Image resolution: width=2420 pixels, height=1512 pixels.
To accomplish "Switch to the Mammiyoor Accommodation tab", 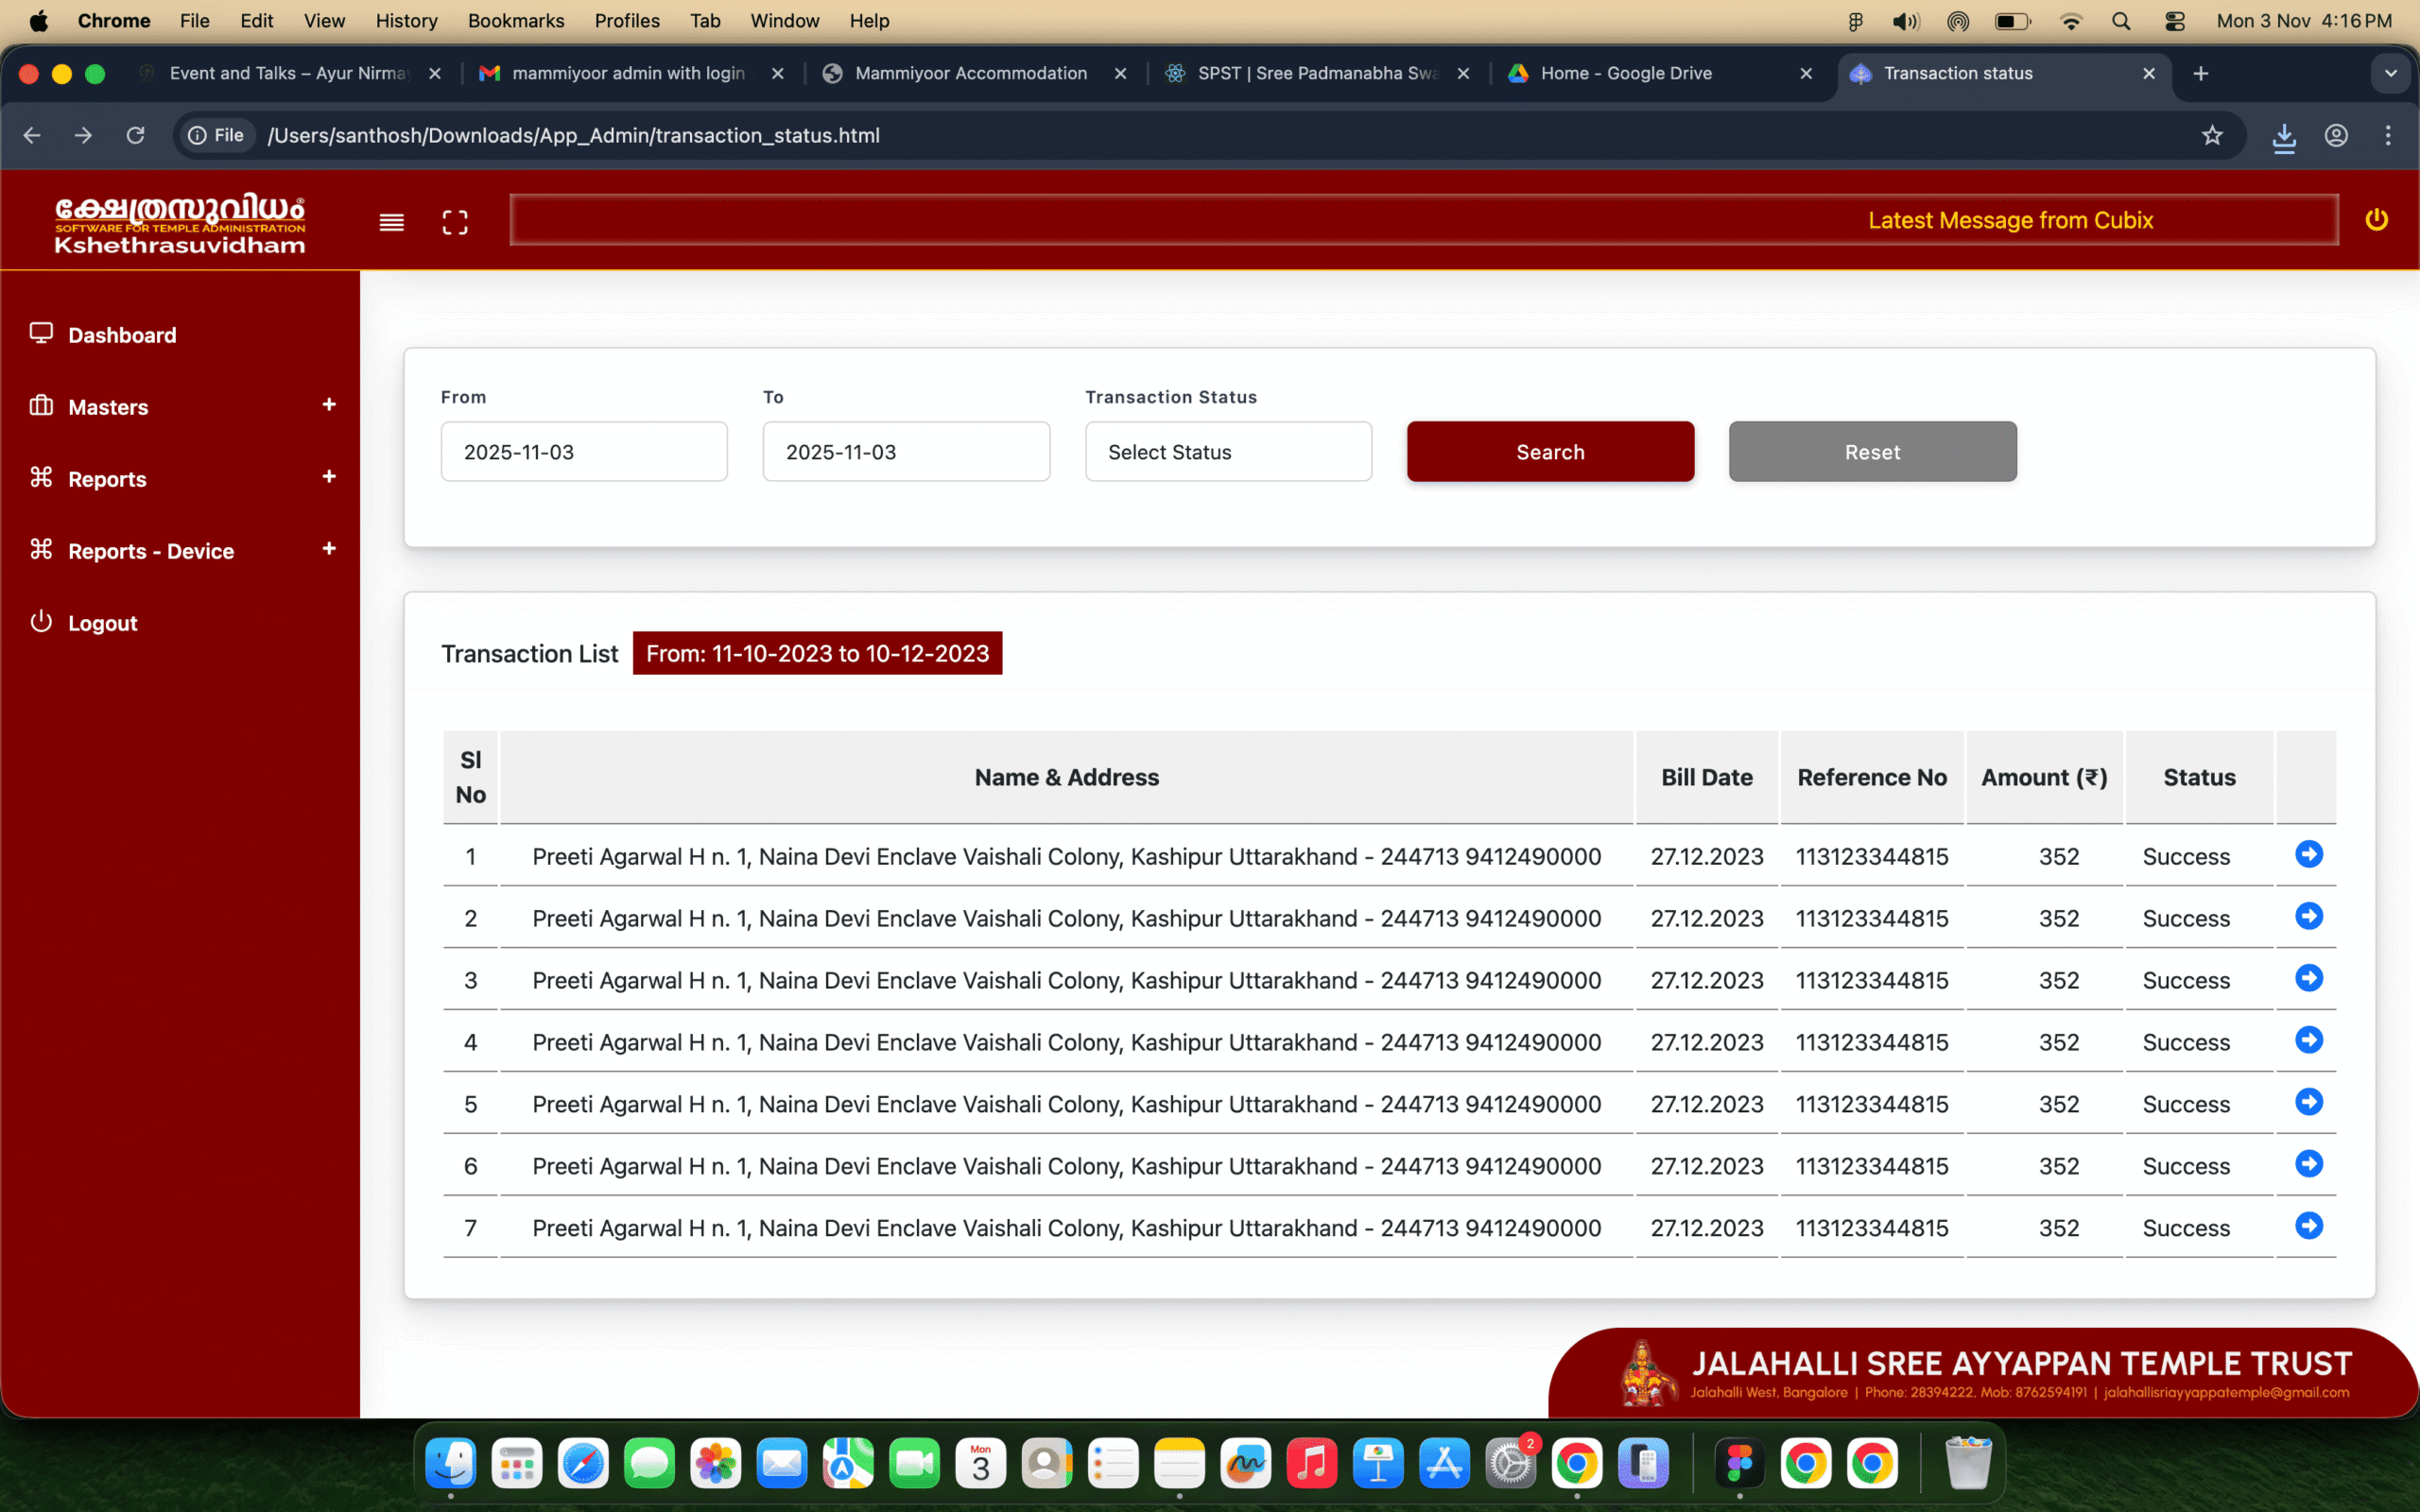I will point(970,73).
